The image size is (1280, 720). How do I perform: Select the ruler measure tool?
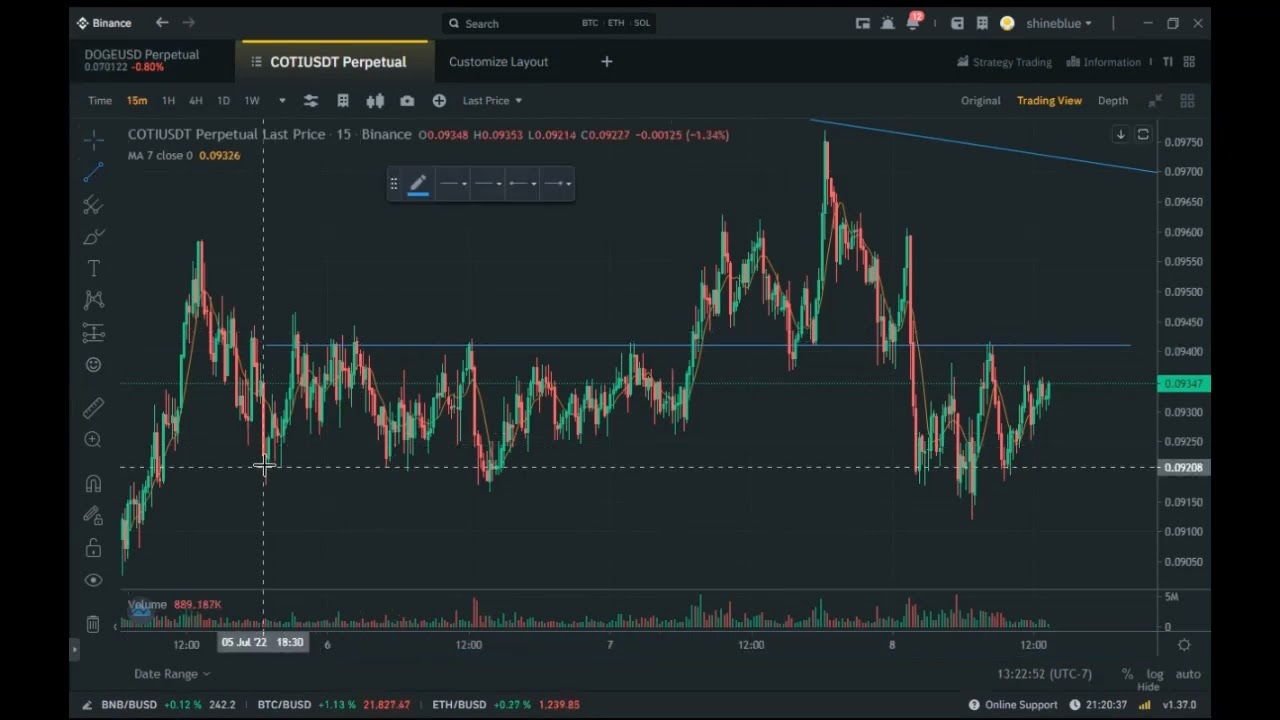pyautogui.click(x=93, y=407)
